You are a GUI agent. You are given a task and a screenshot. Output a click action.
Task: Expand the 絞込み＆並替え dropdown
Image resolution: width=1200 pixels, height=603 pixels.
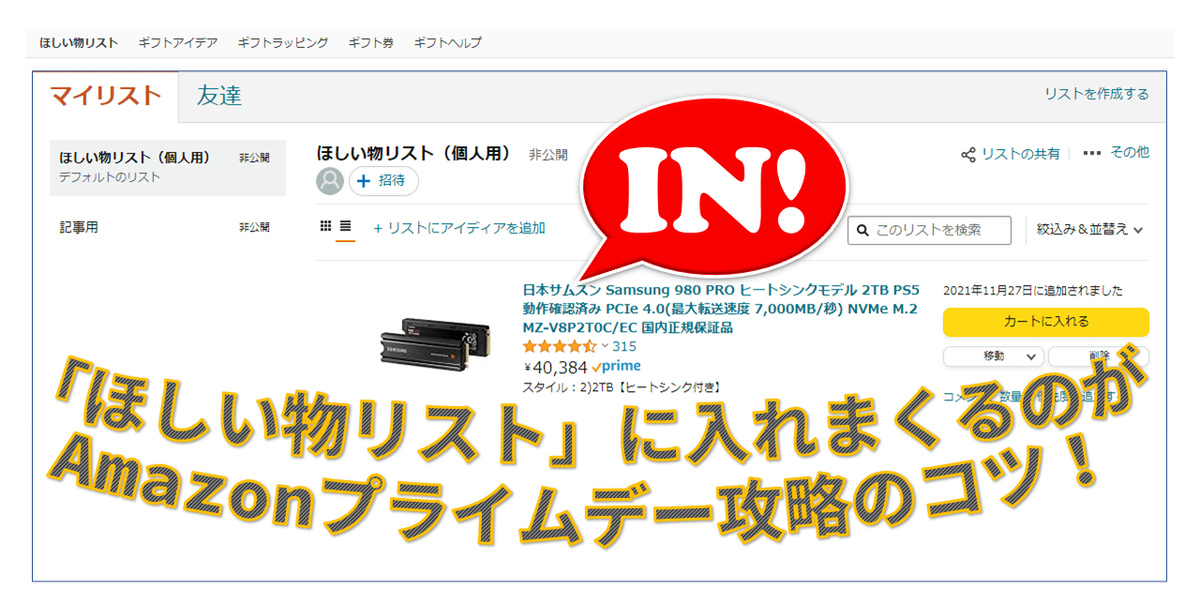[1089, 229]
